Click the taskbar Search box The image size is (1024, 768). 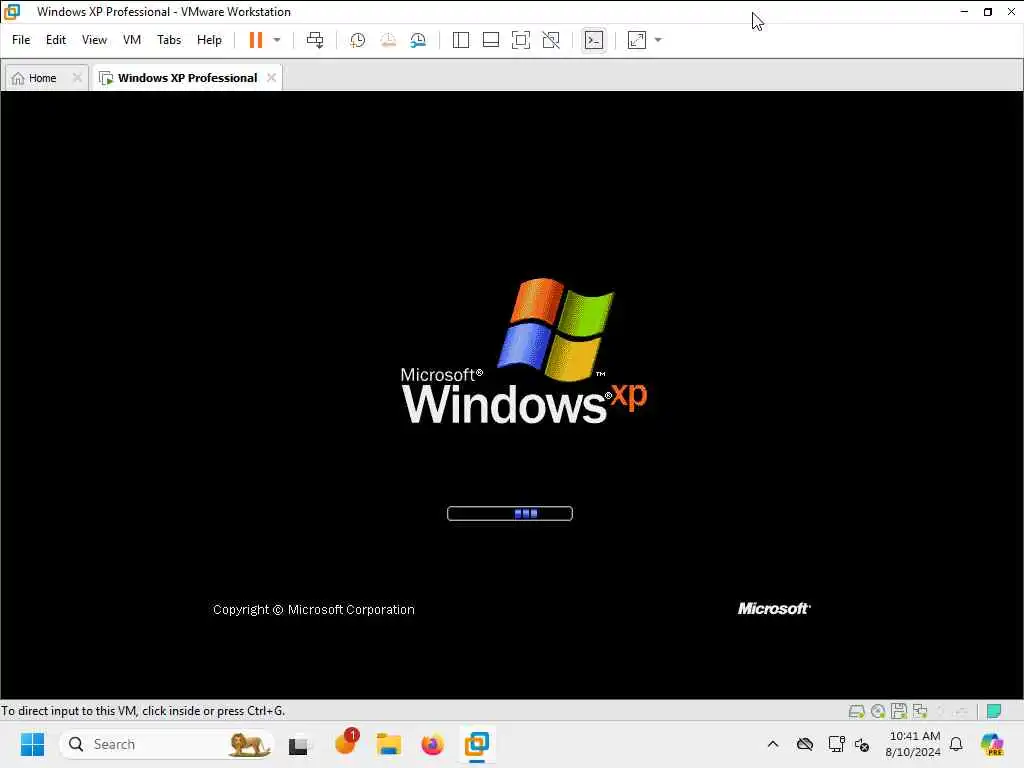167,744
